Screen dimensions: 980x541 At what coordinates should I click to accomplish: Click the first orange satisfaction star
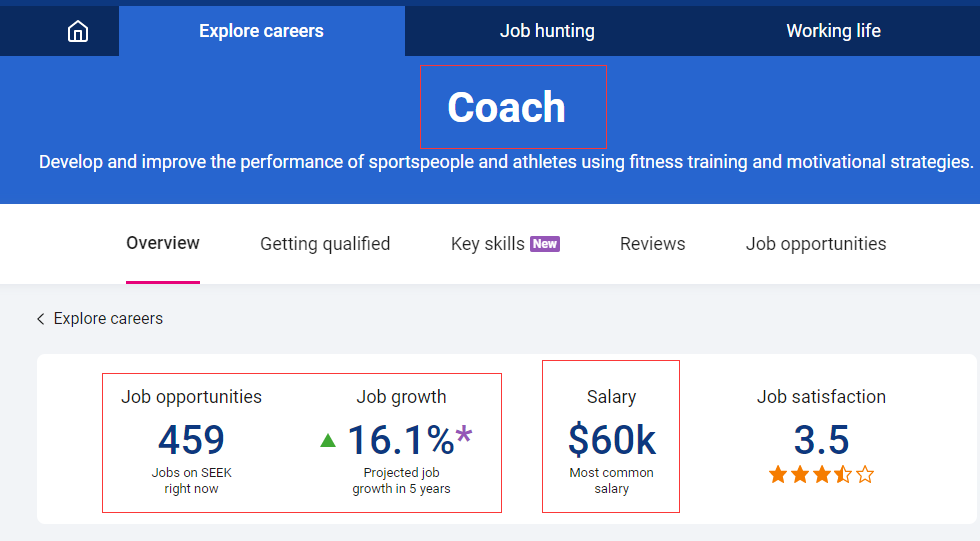[x=778, y=474]
